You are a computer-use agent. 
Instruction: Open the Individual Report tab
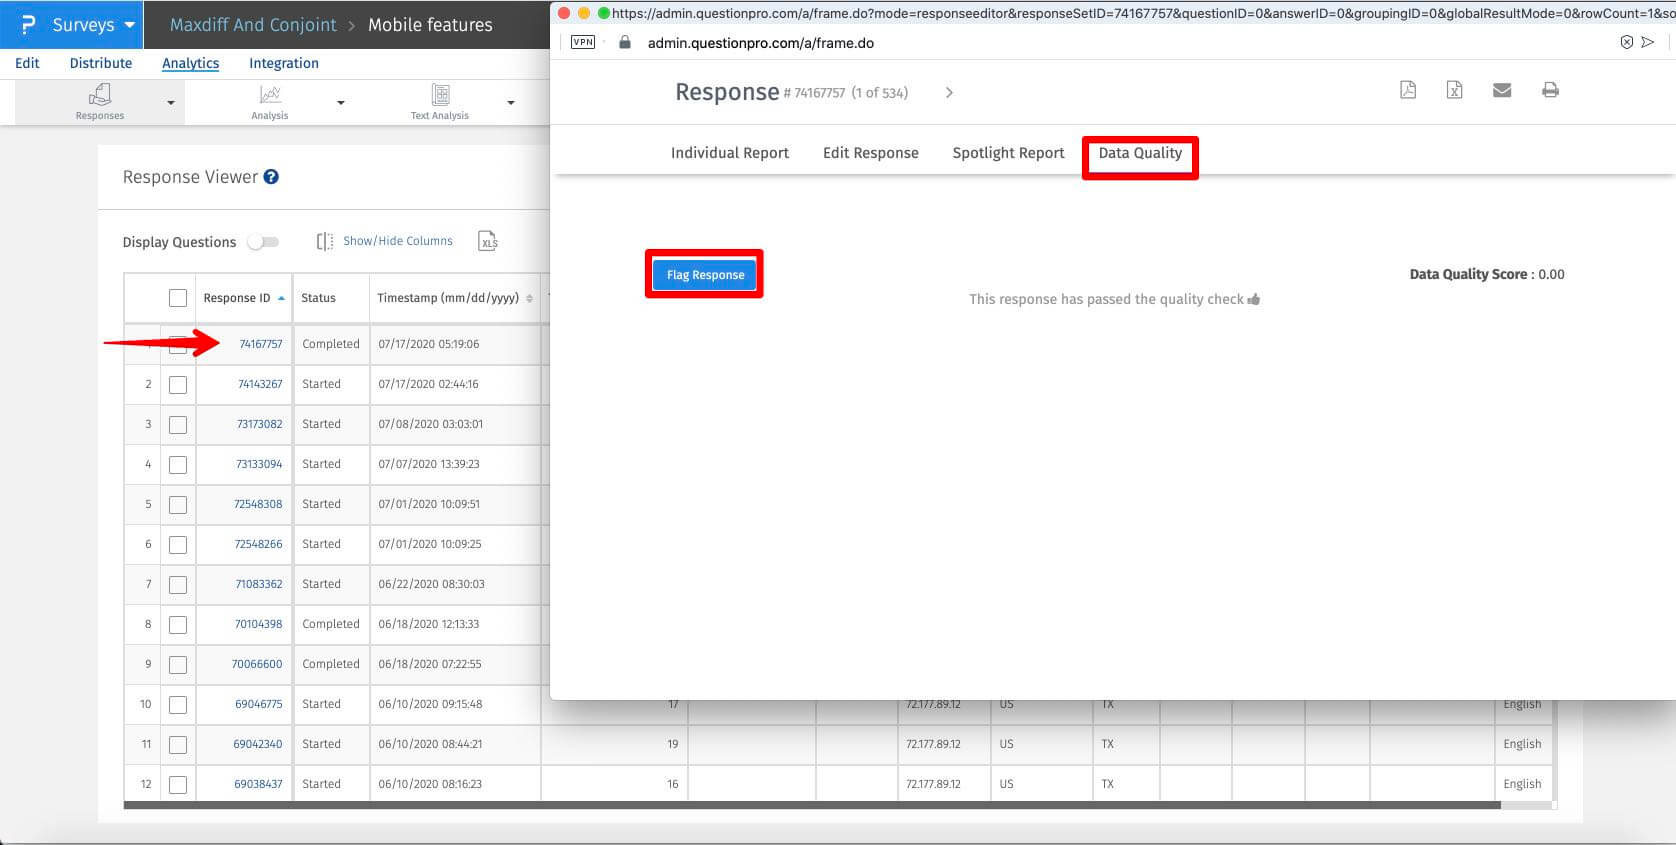tap(730, 153)
